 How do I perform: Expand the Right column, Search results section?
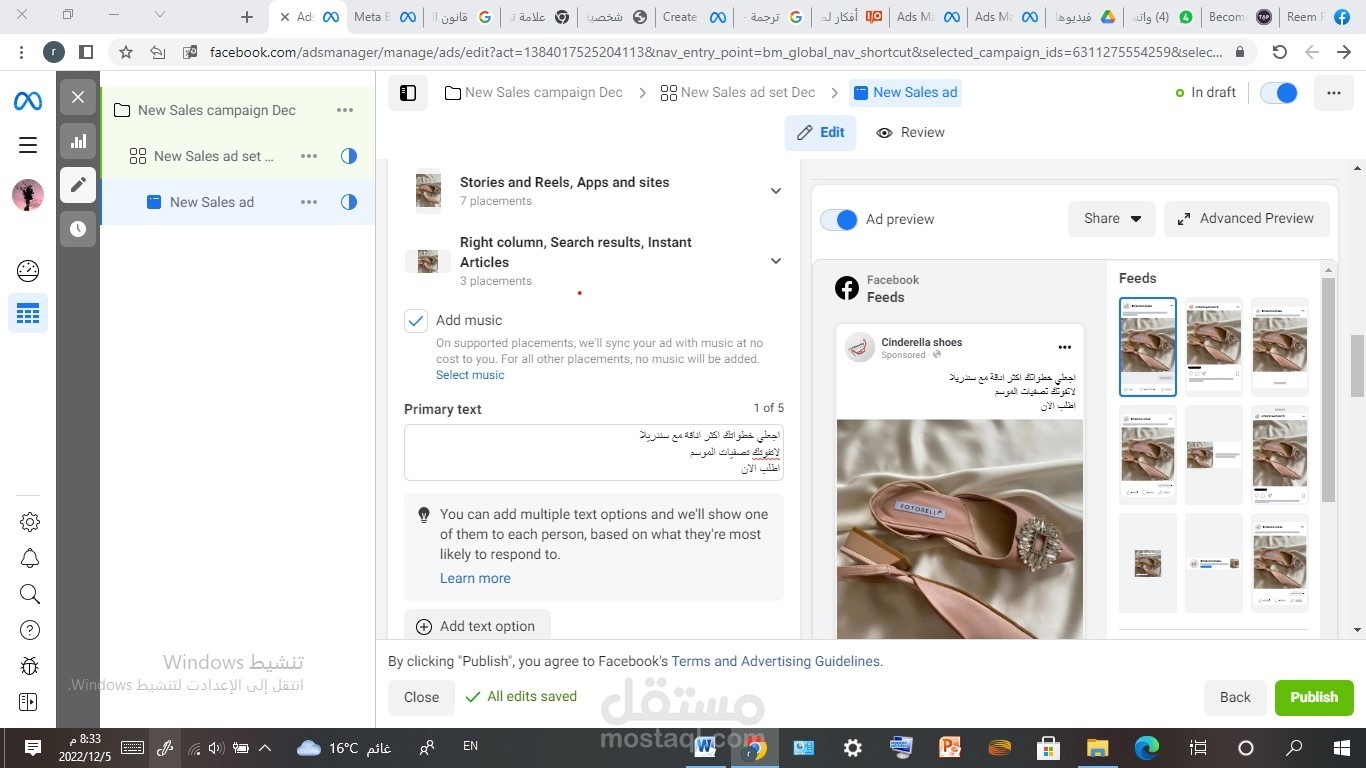click(775, 261)
